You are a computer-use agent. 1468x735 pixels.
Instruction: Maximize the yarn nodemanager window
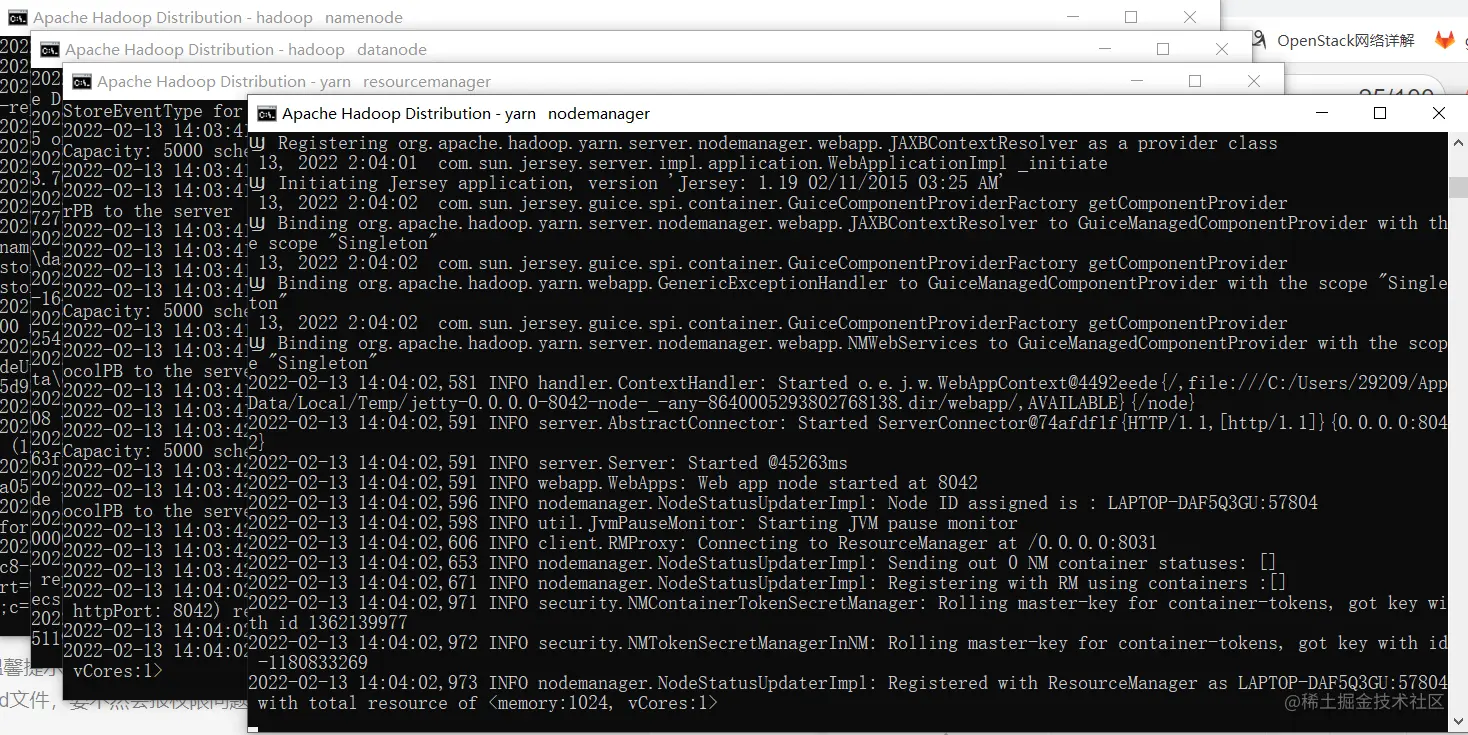[1380, 113]
